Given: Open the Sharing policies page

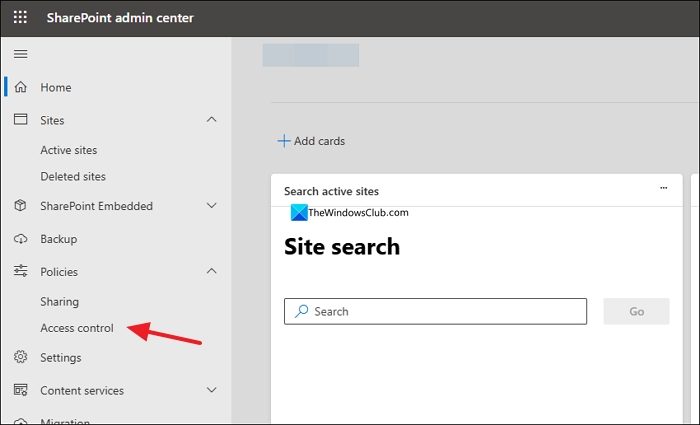Looking at the screenshot, I should (60, 302).
